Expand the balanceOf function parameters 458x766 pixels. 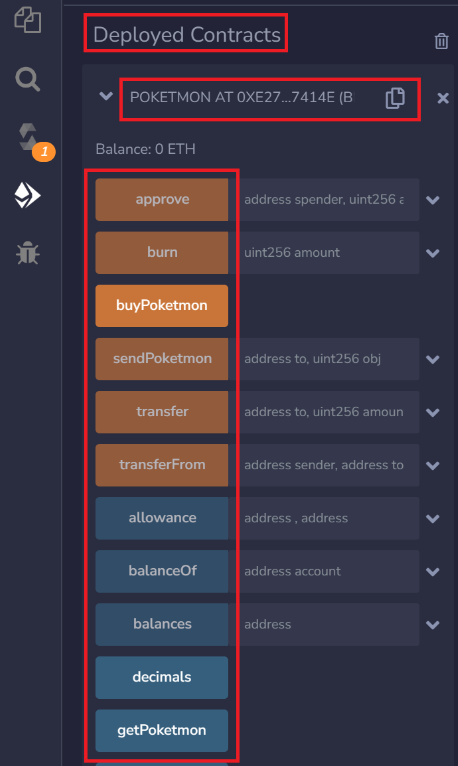[433, 572]
